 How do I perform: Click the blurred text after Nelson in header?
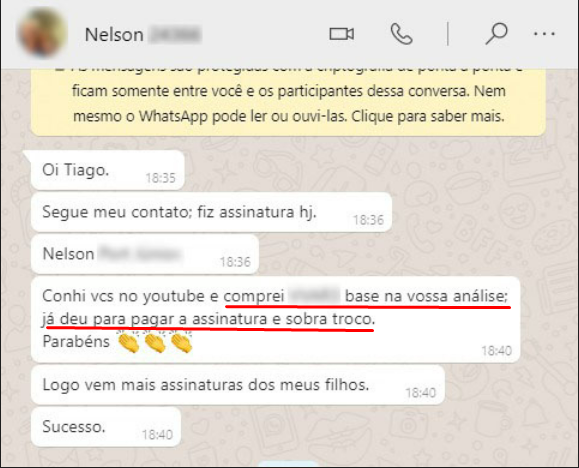coord(175,35)
